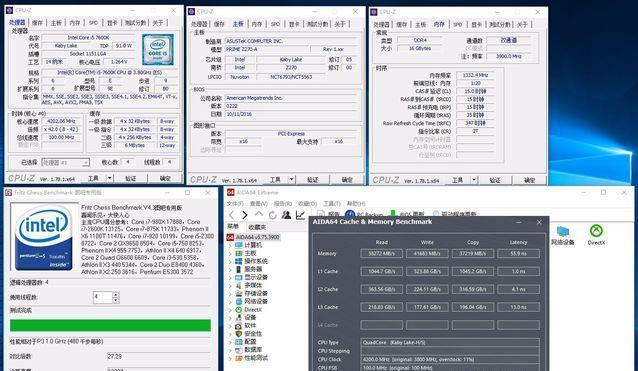
Task: Click the L1 Cache Latency 1.0 ns value
Action: click(518, 271)
